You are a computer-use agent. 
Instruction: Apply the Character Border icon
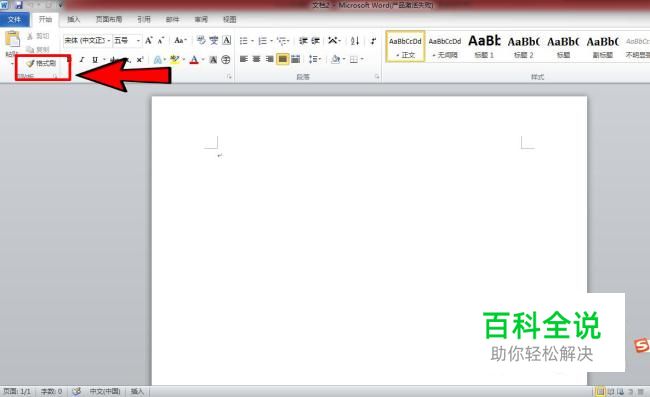tap(227, 40)
